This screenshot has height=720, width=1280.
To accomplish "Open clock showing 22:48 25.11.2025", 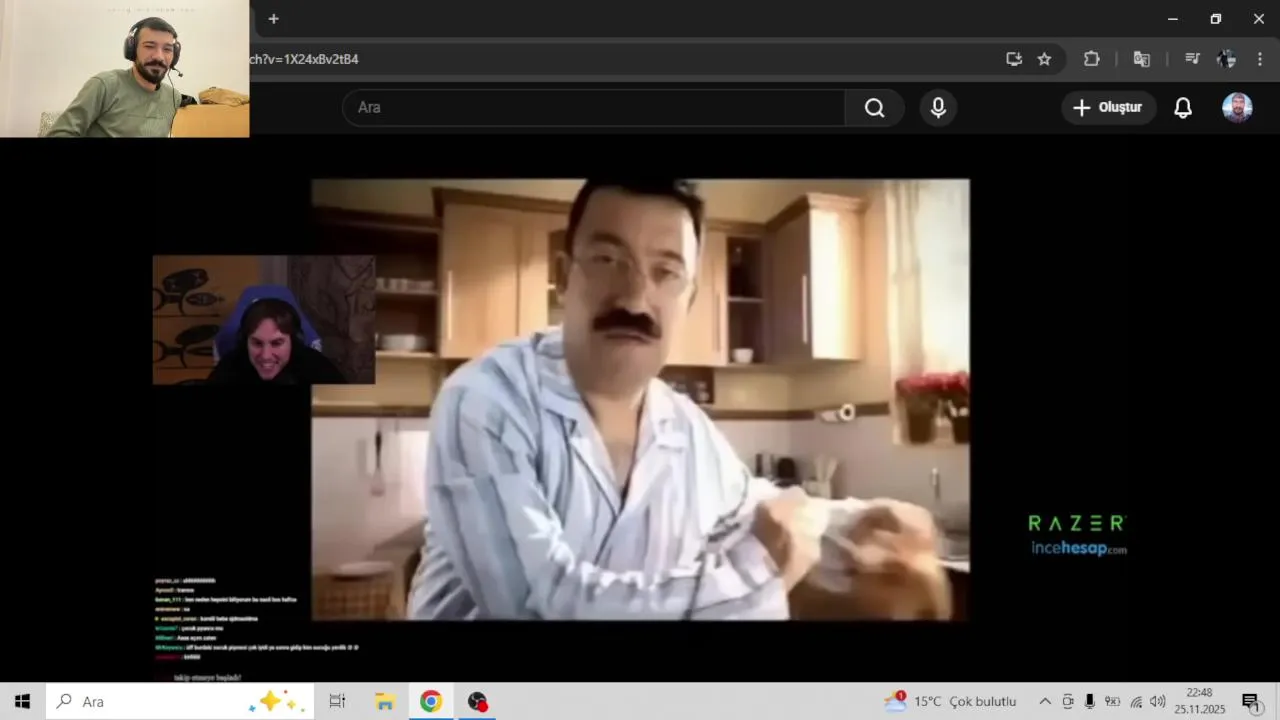I will (x=1200, y=701).
